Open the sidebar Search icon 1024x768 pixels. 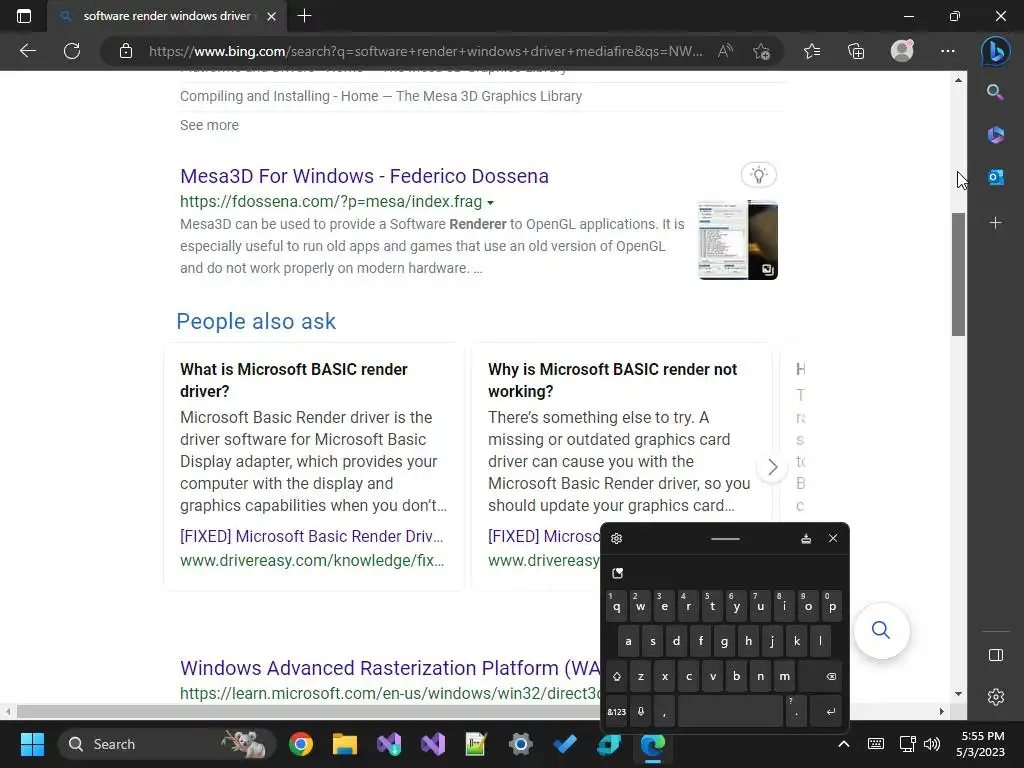[995, 92]
